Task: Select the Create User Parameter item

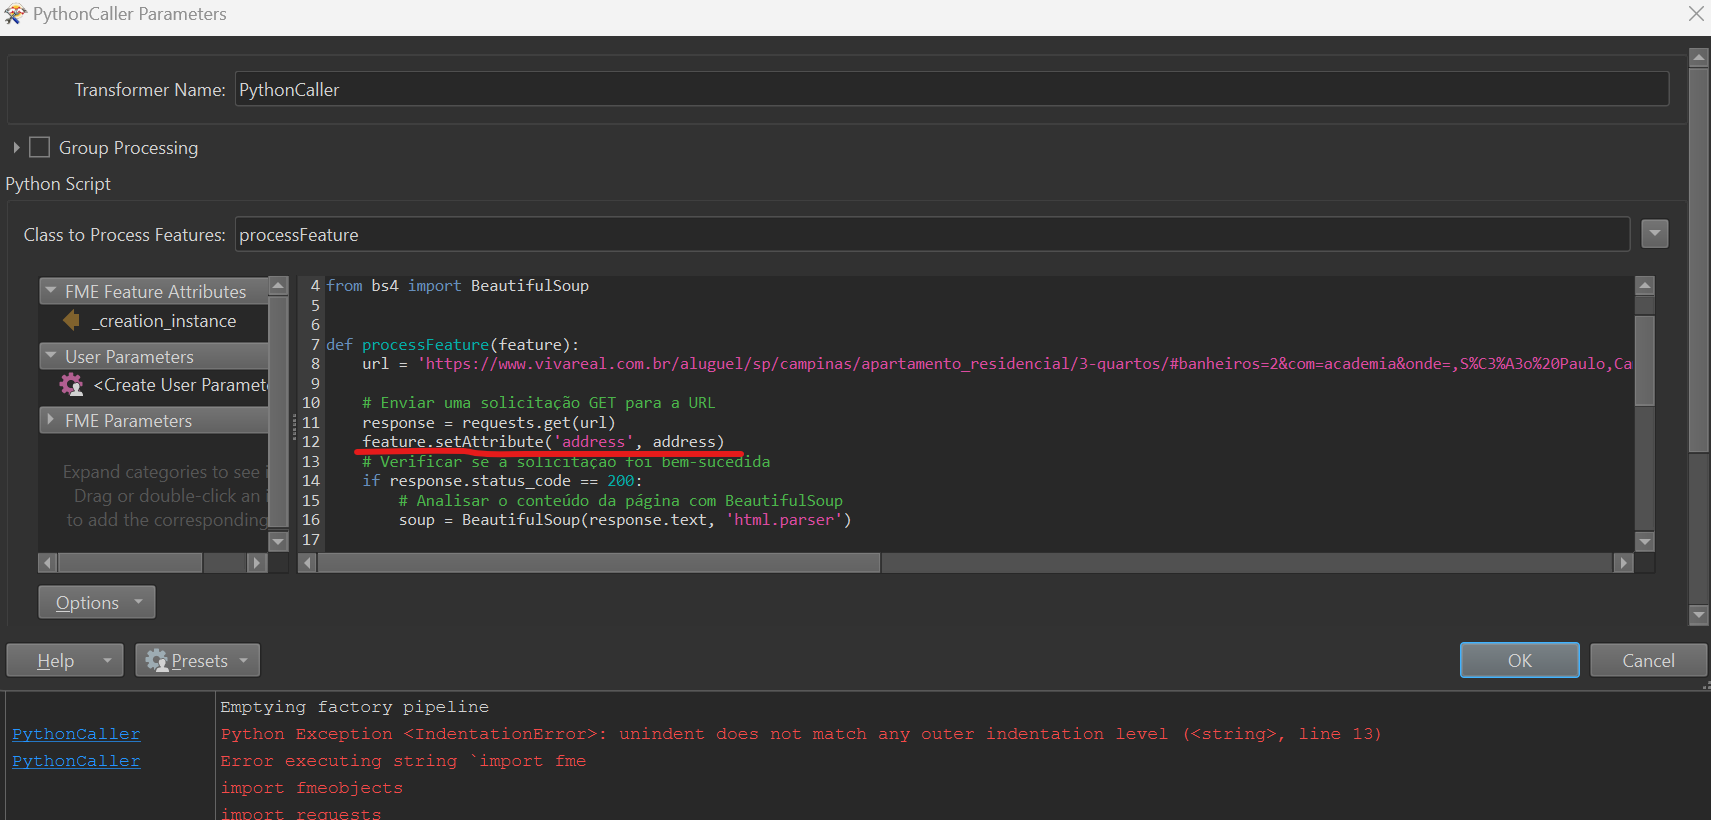Action: coord(180,385)
